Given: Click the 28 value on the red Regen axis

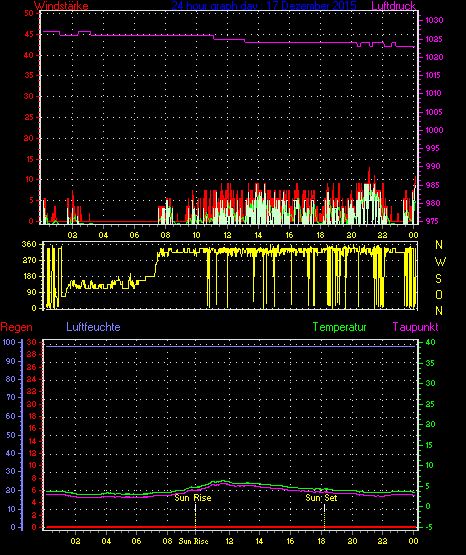Looking at the screenshot, I should click(31, 355).
